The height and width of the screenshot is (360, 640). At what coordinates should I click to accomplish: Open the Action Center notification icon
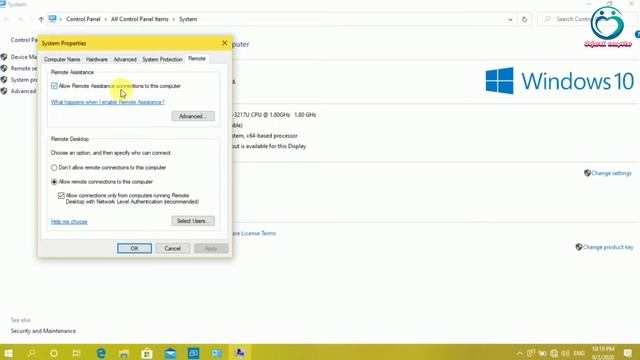[x=628, y=353]
